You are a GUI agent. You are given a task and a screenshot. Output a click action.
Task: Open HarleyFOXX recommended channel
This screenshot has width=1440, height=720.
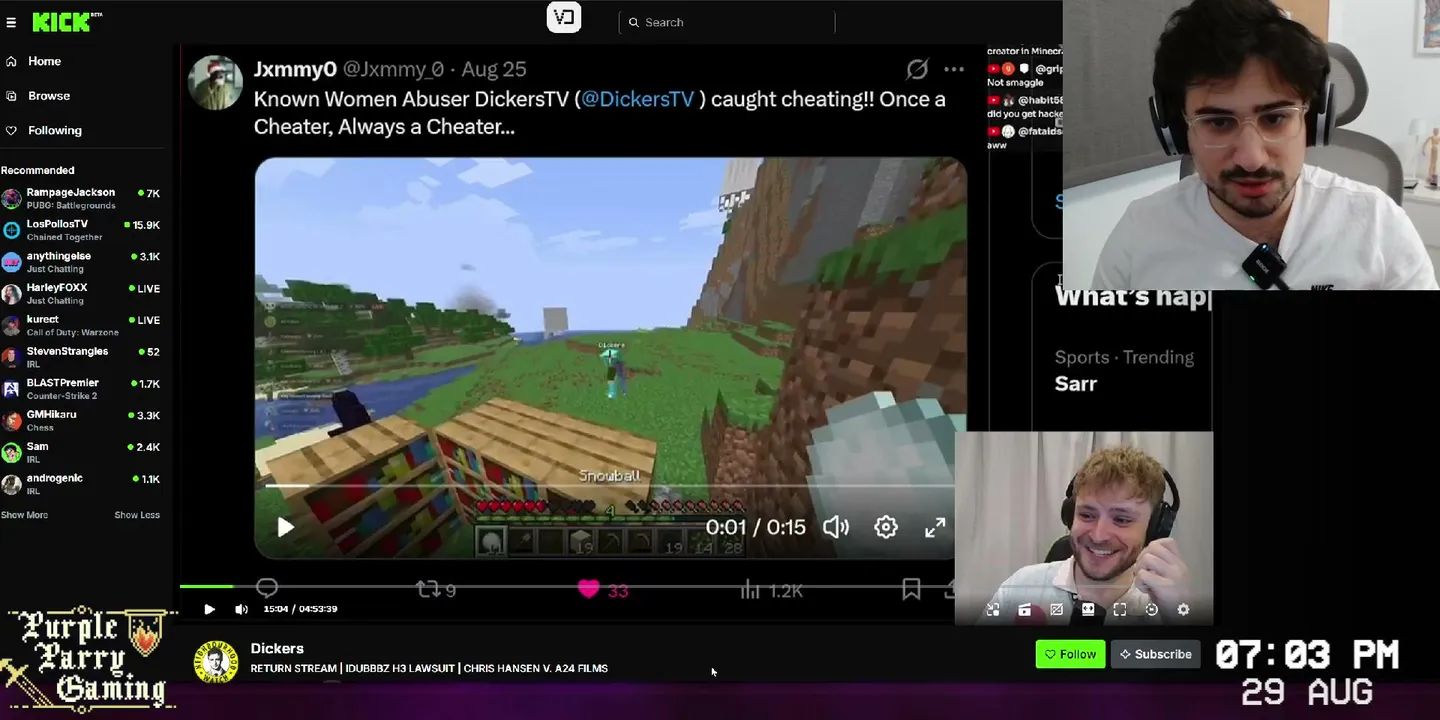click(81, 293)
